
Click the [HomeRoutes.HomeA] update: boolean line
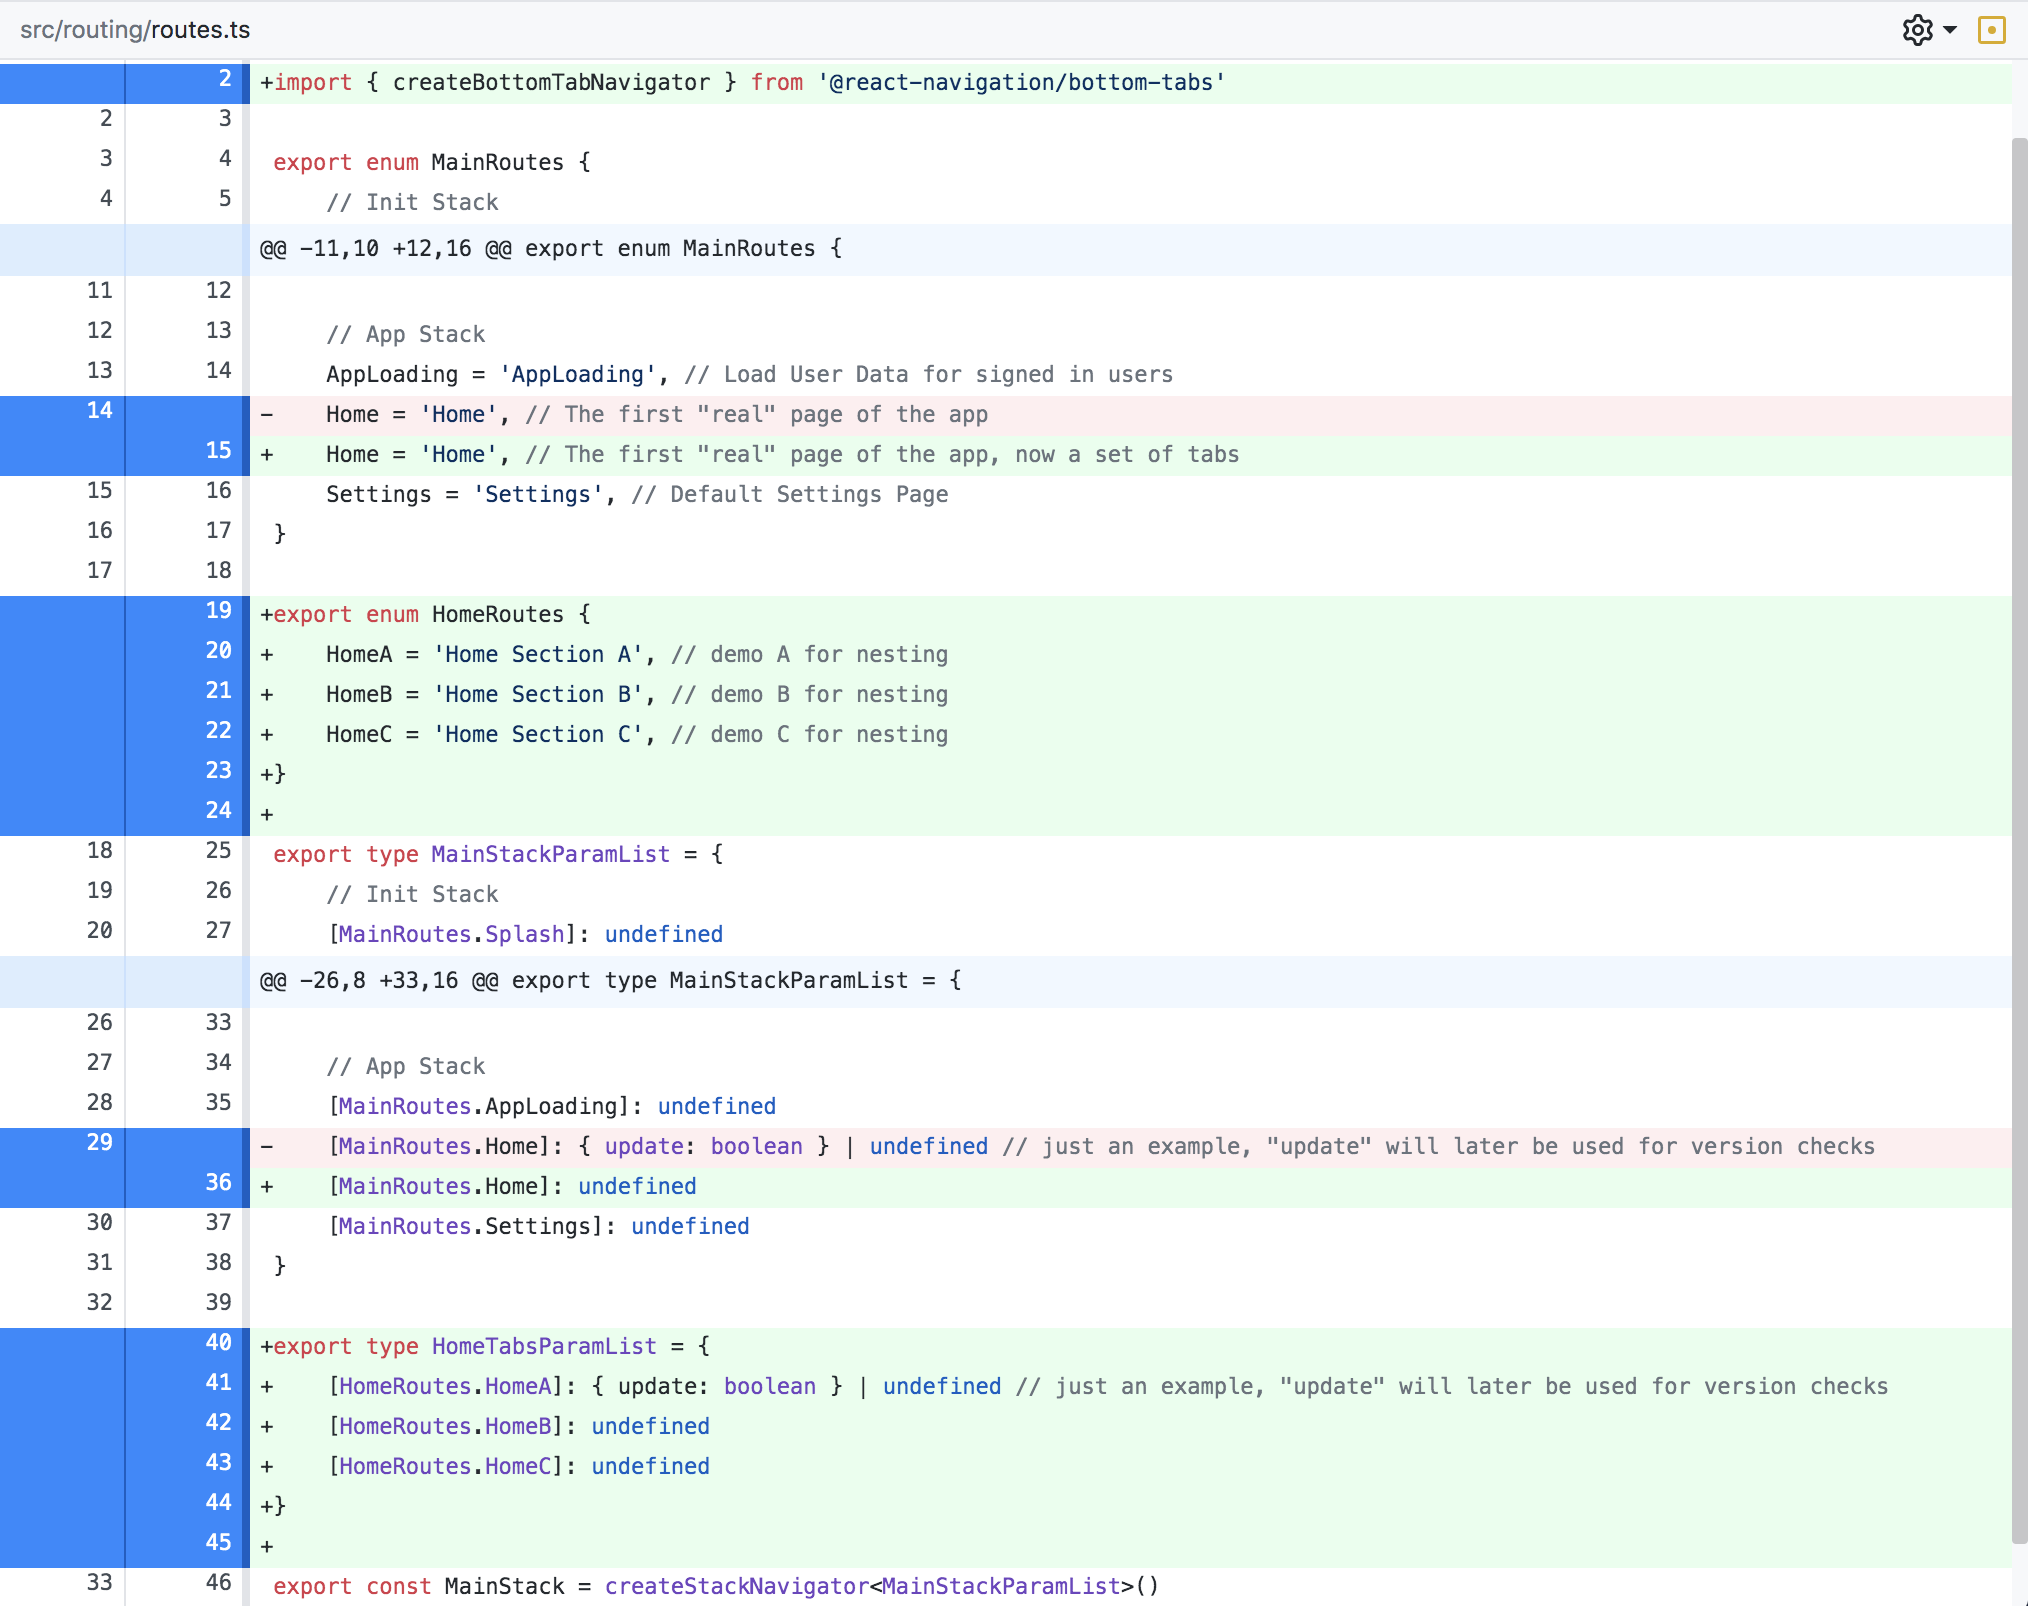click(x=1130, y=1387)
